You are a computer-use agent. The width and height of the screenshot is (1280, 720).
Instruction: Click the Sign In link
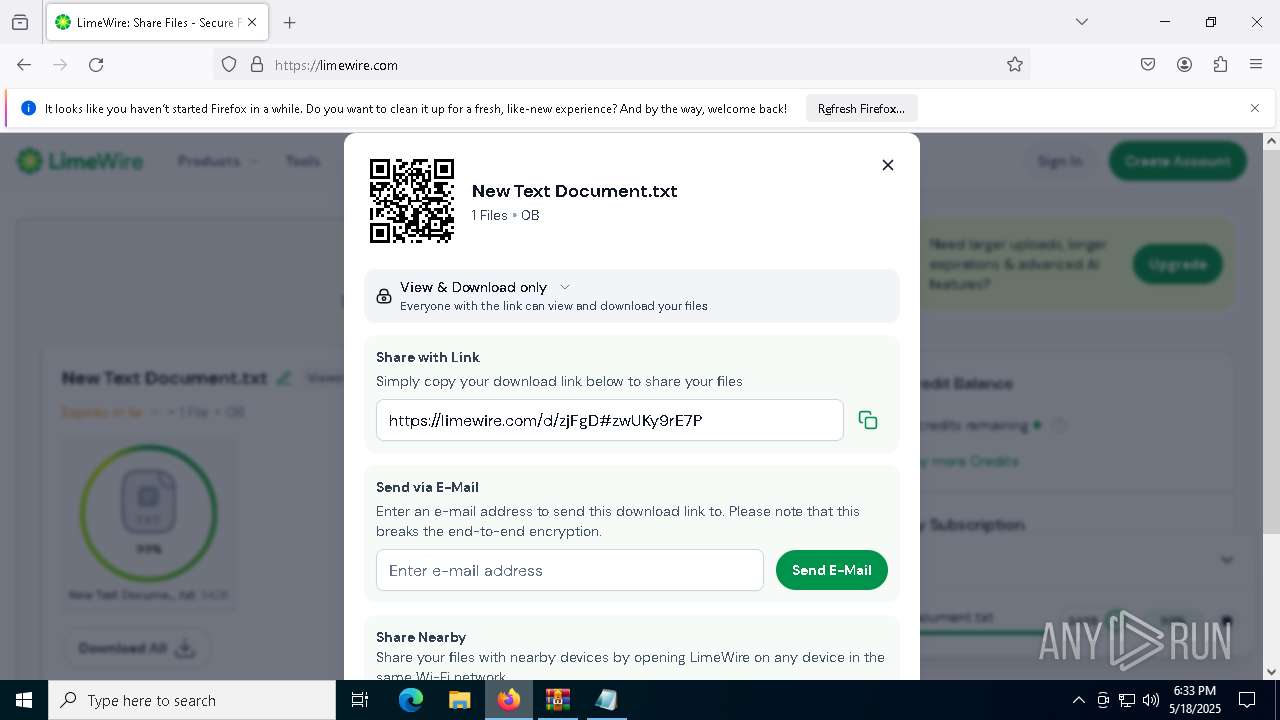click(1060, 161)
